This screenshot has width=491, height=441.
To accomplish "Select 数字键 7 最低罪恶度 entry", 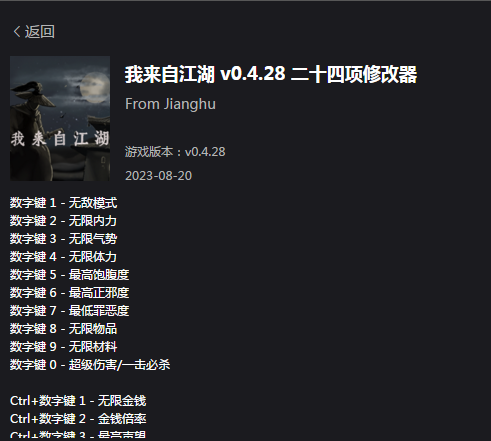I will [69, 311].
